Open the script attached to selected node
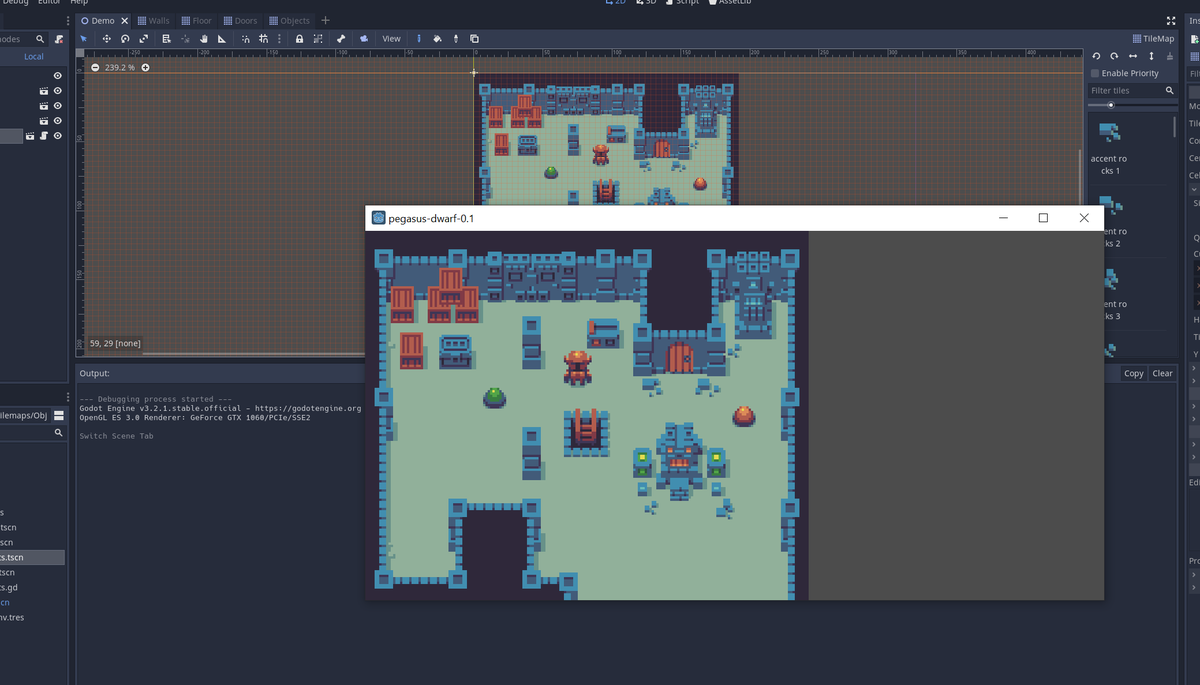The height and width of the screenshot is (685, 1200). tap(43, 136)
